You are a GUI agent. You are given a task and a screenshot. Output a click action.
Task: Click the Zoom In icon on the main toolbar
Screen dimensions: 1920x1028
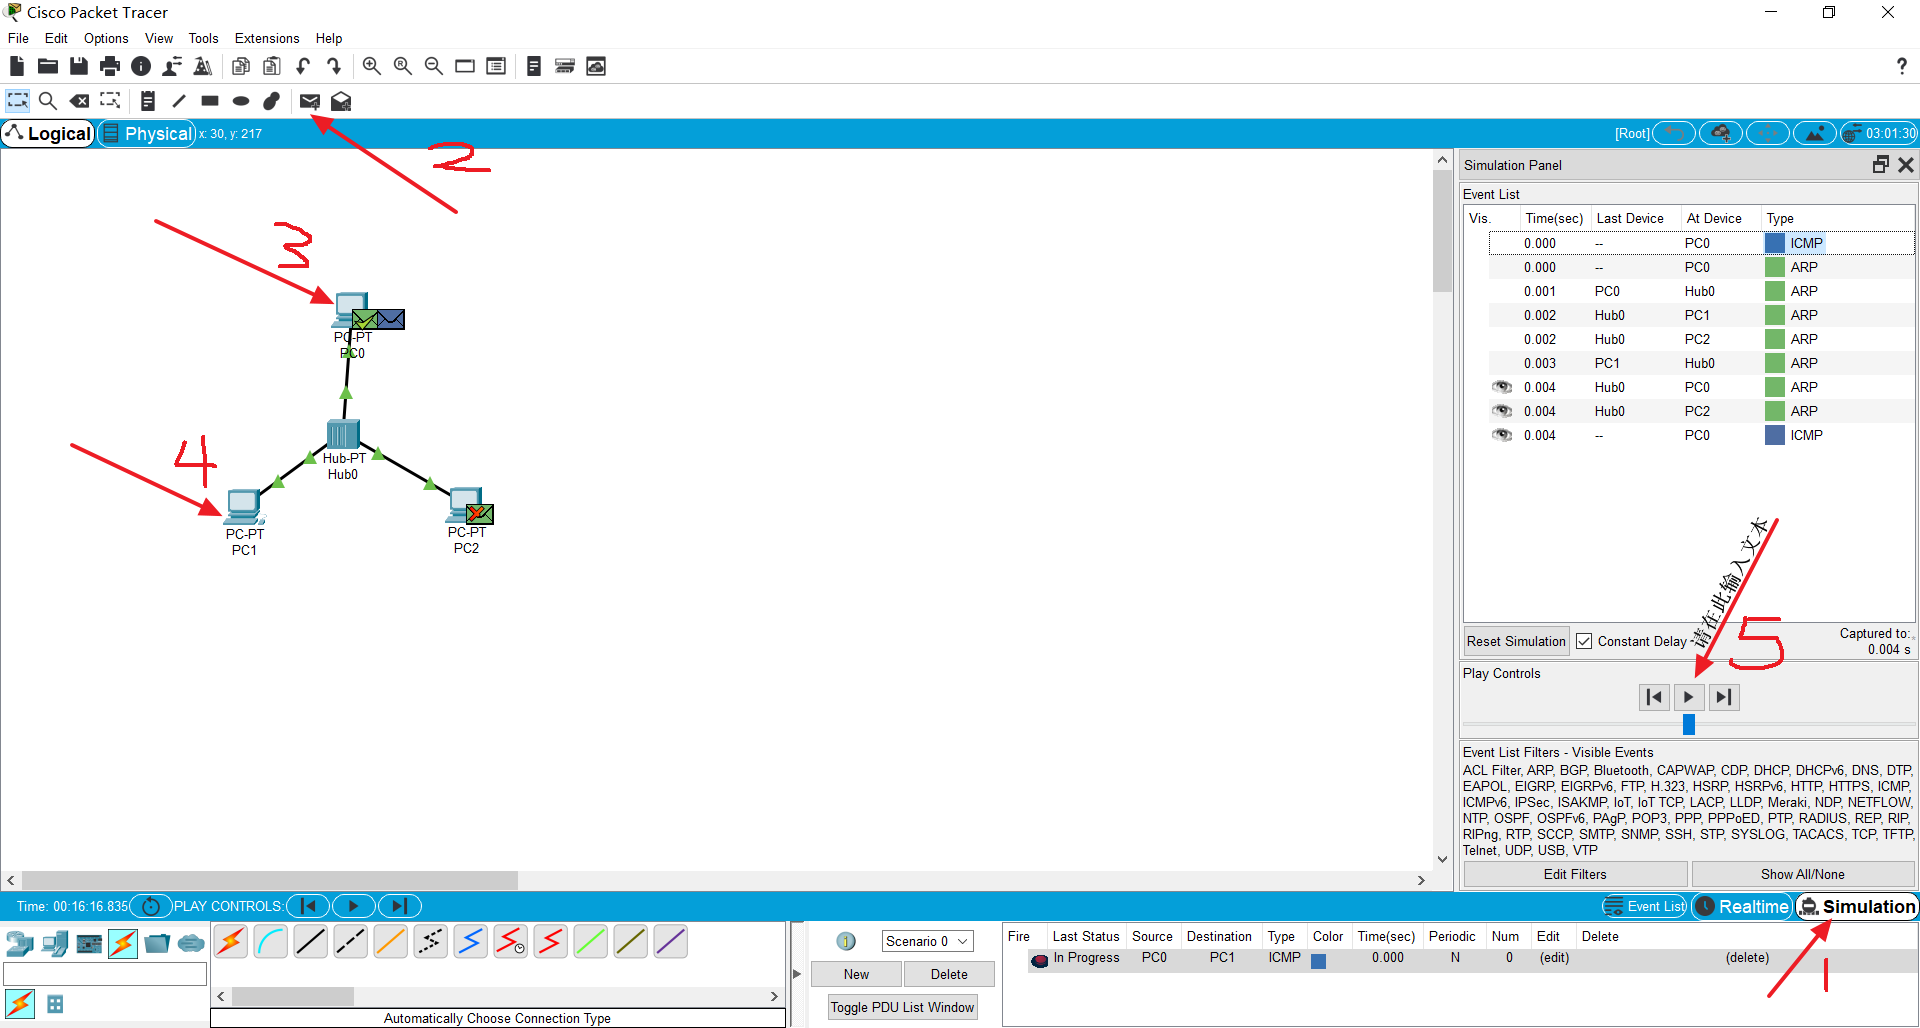pyautogui.click(x=371, y=66)
